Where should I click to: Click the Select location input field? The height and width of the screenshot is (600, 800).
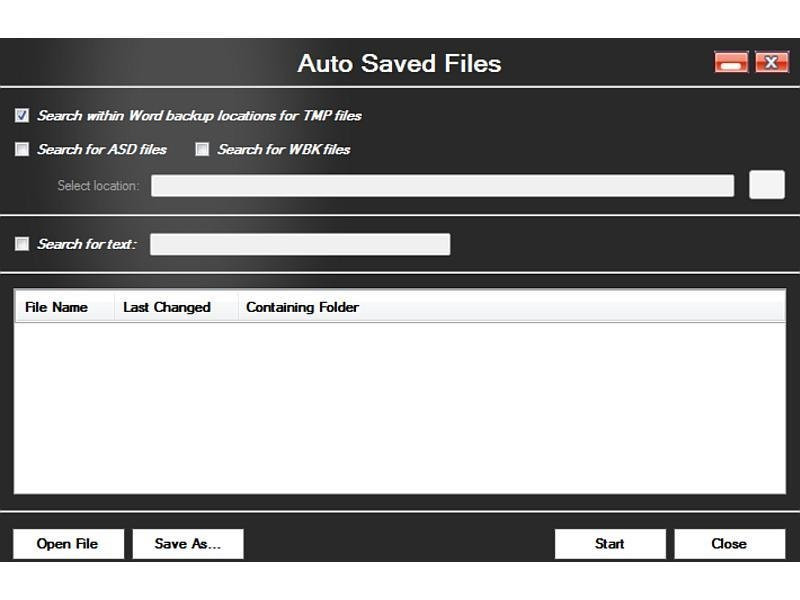click(442, 185)
